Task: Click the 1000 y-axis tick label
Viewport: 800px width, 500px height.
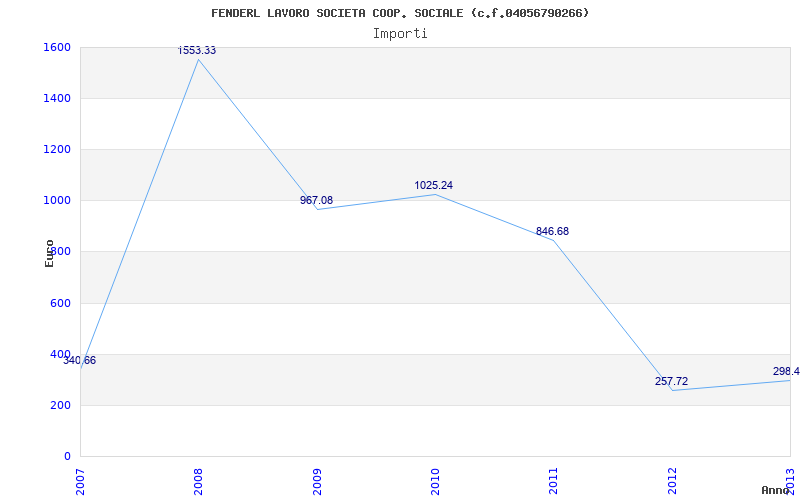Action: tap(58, 201)
